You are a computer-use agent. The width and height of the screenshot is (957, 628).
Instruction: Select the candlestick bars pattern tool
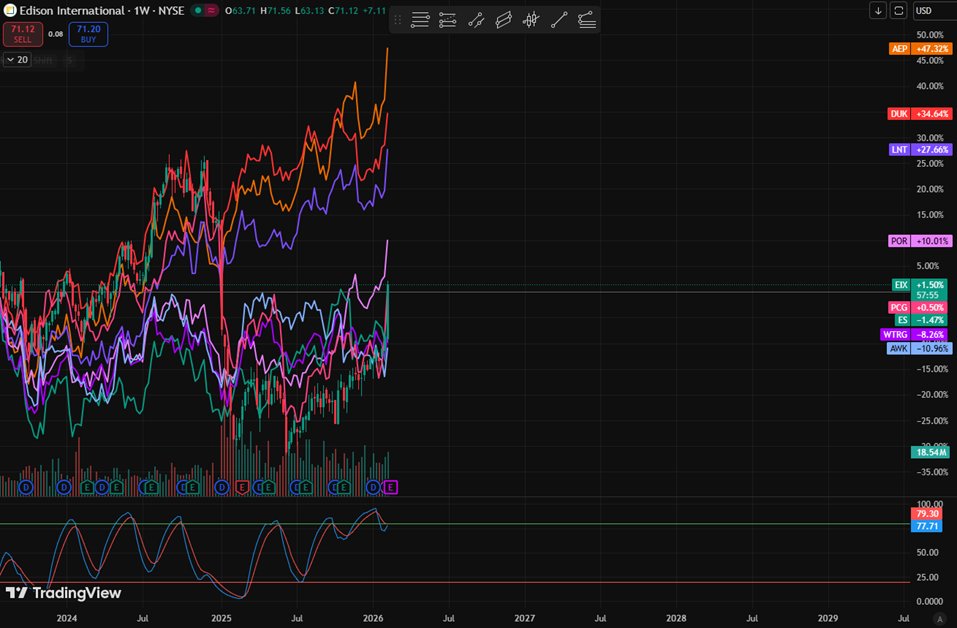pos(531,20)
